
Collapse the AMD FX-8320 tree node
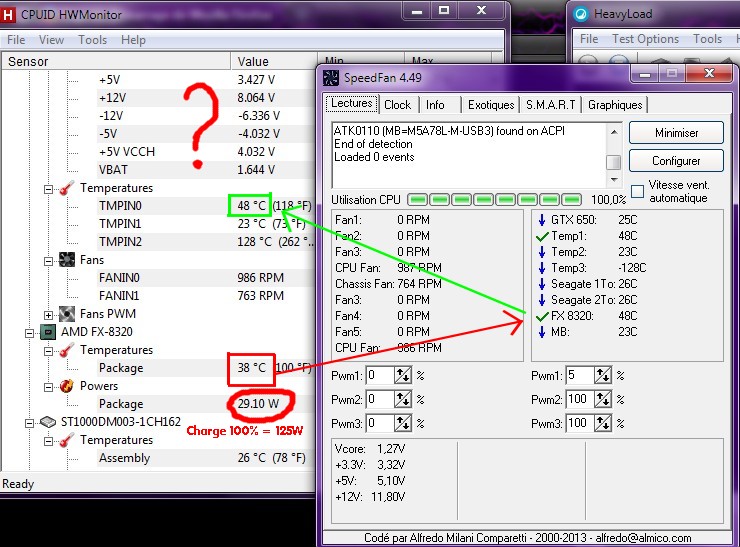[29, 333]
